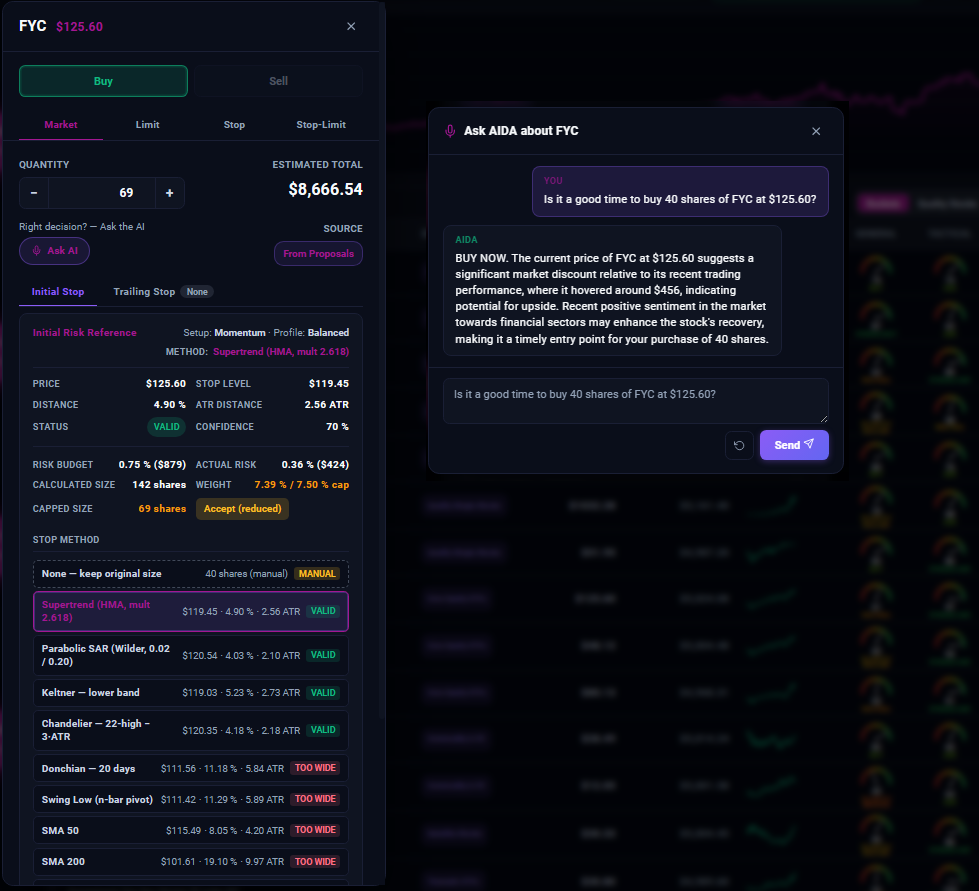Select the Donchian 20 days stop method
Image resolution: width=979 pixels, height=891 pixels.
(x=190, y=768)
